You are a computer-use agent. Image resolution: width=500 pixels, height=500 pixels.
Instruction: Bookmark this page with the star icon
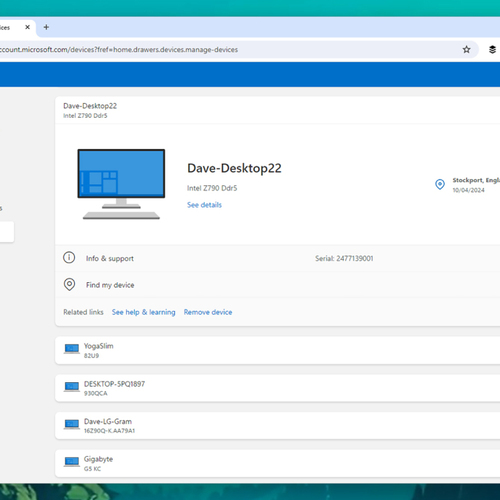tap(466, 50)
